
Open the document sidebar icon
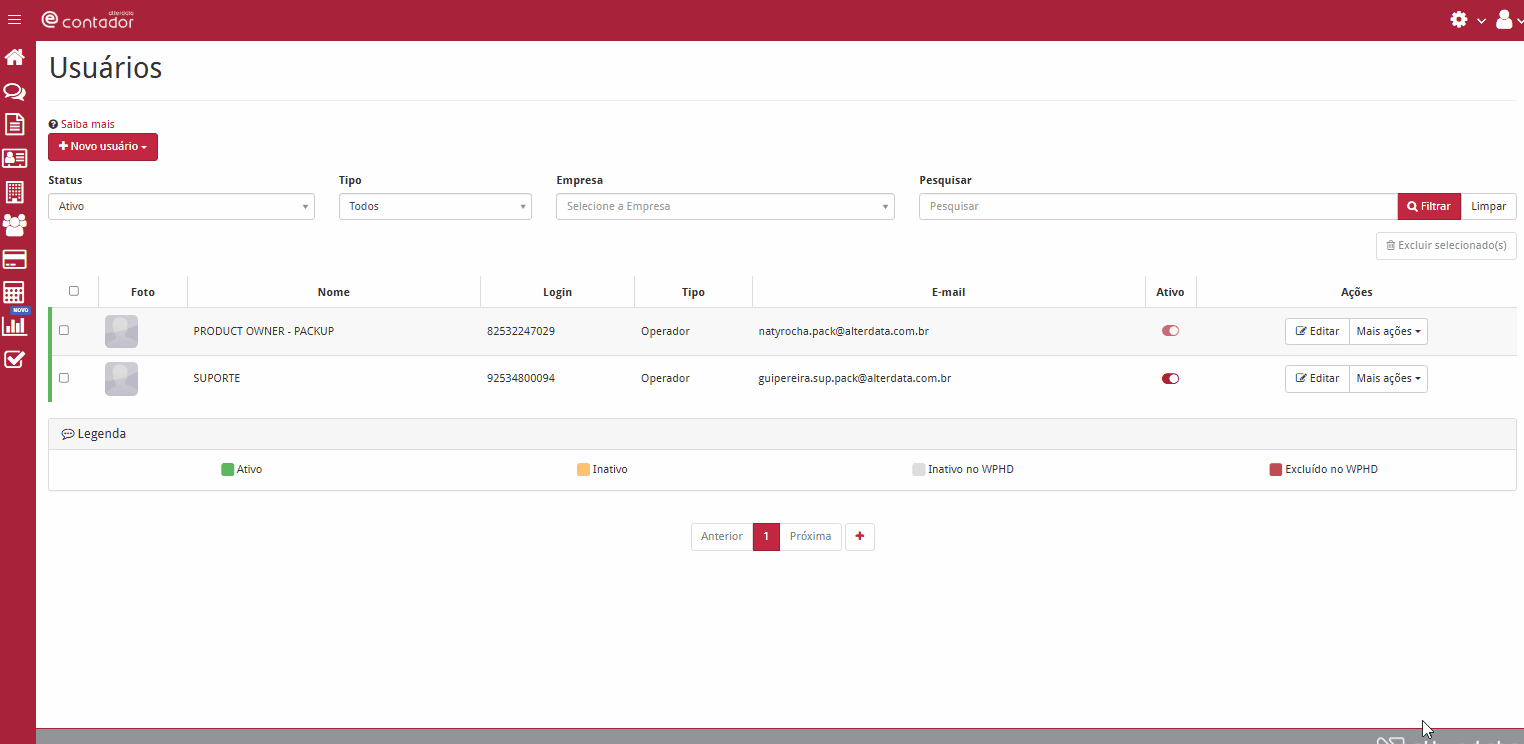click(14, 124)
